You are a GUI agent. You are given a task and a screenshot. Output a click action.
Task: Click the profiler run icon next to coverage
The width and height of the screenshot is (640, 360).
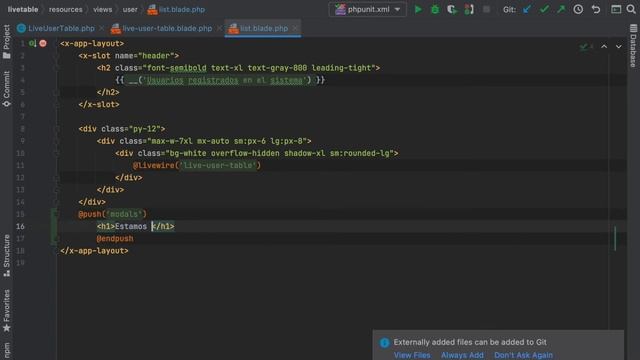[469, 9]
